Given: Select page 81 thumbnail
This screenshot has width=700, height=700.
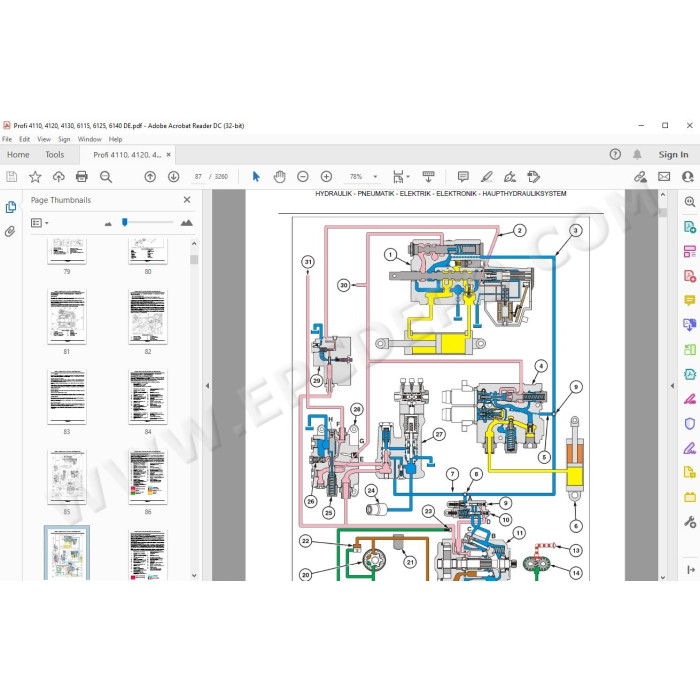Looking at the screenshot, I should 67,317.
